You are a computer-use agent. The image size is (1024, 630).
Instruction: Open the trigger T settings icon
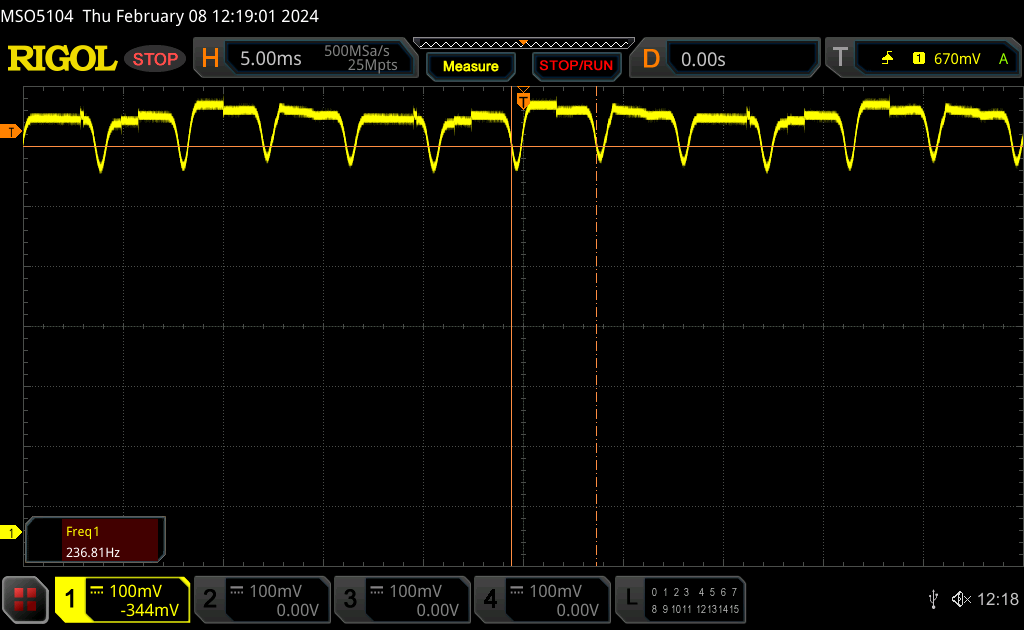click(x=840, y=57)
